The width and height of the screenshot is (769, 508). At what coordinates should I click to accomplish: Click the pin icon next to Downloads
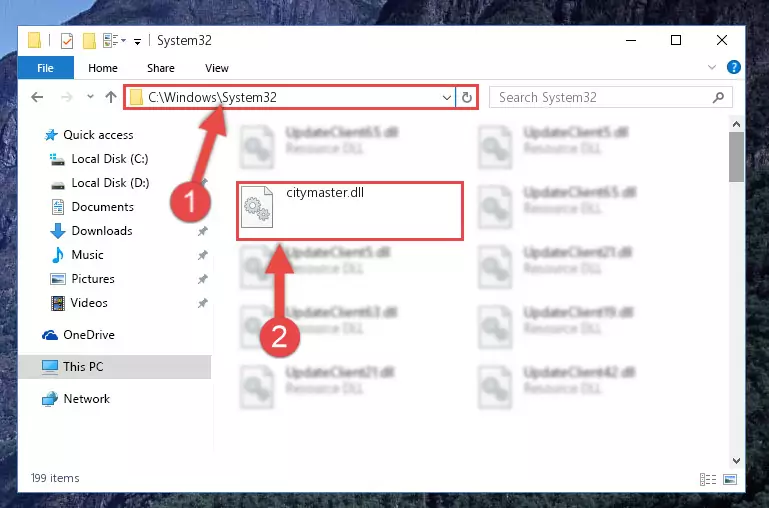(x=203, y=231)
